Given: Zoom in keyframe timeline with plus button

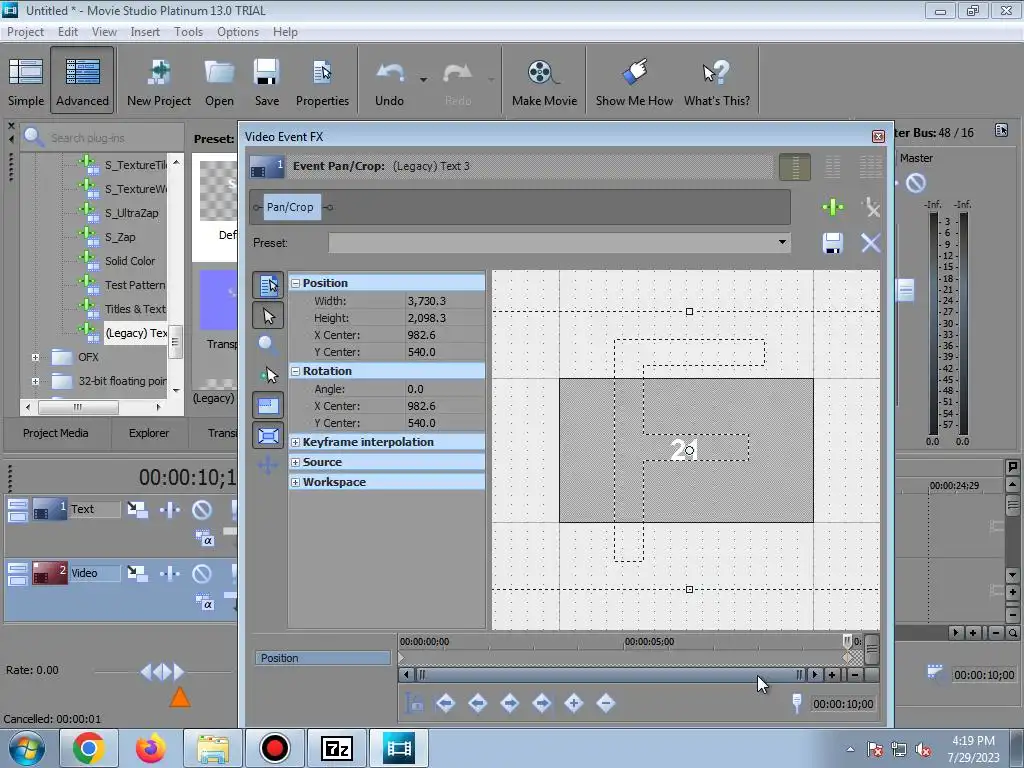Looking at the screenshot, I should pos(832,675).
